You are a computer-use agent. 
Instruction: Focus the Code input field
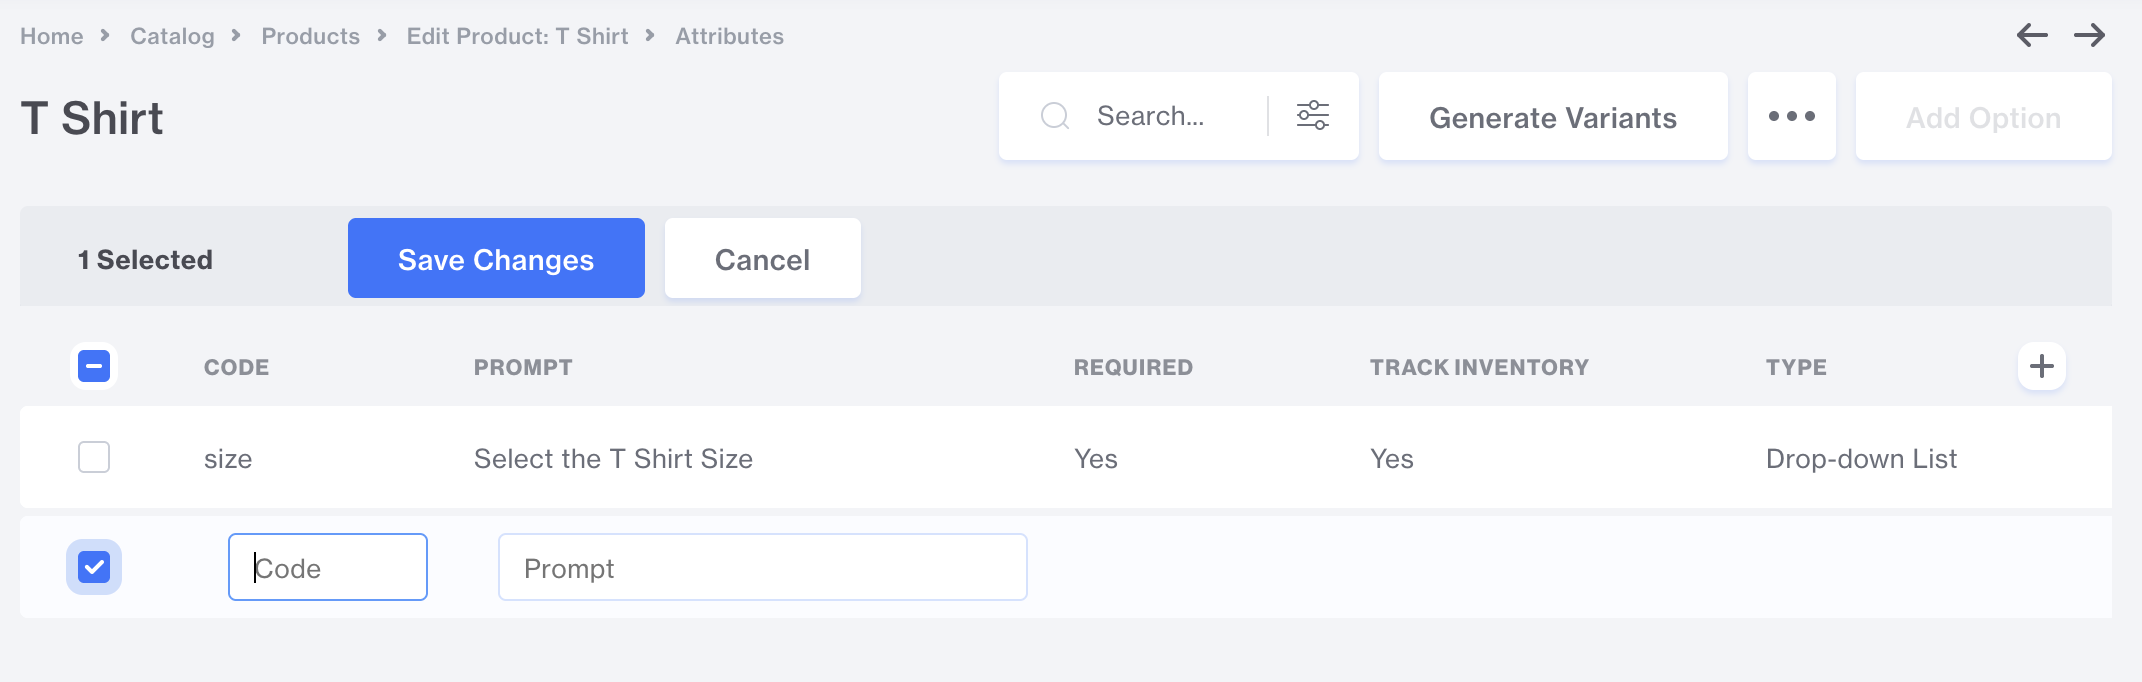click(328, 567)
